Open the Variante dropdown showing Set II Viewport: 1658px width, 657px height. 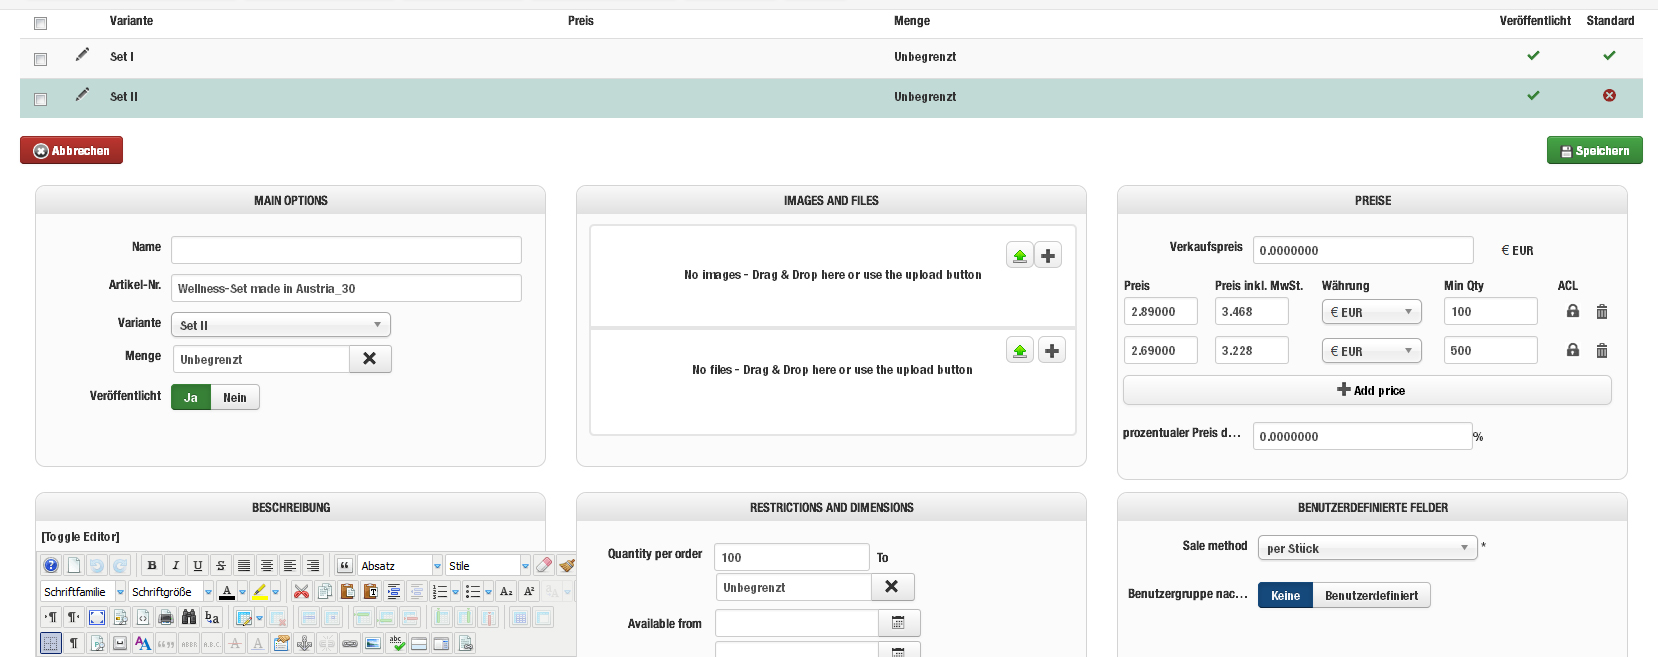[281, 324]
